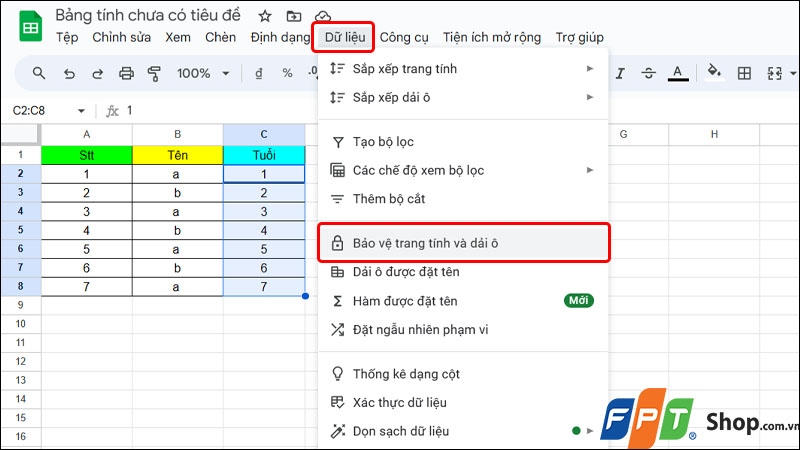The height and width of the screenshot is (450, 800).
Task: Open the name box dropdown arrow
Action: [x=81, y=111]
